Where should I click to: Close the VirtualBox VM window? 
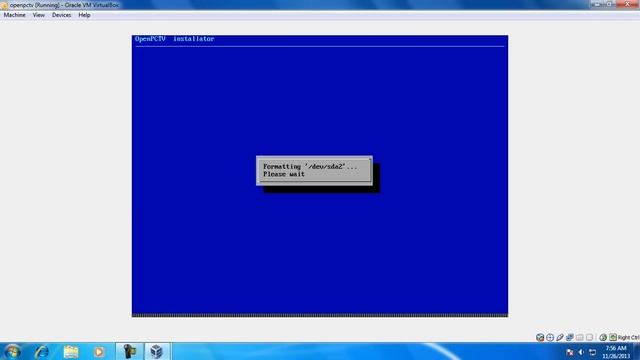(628, 4)
